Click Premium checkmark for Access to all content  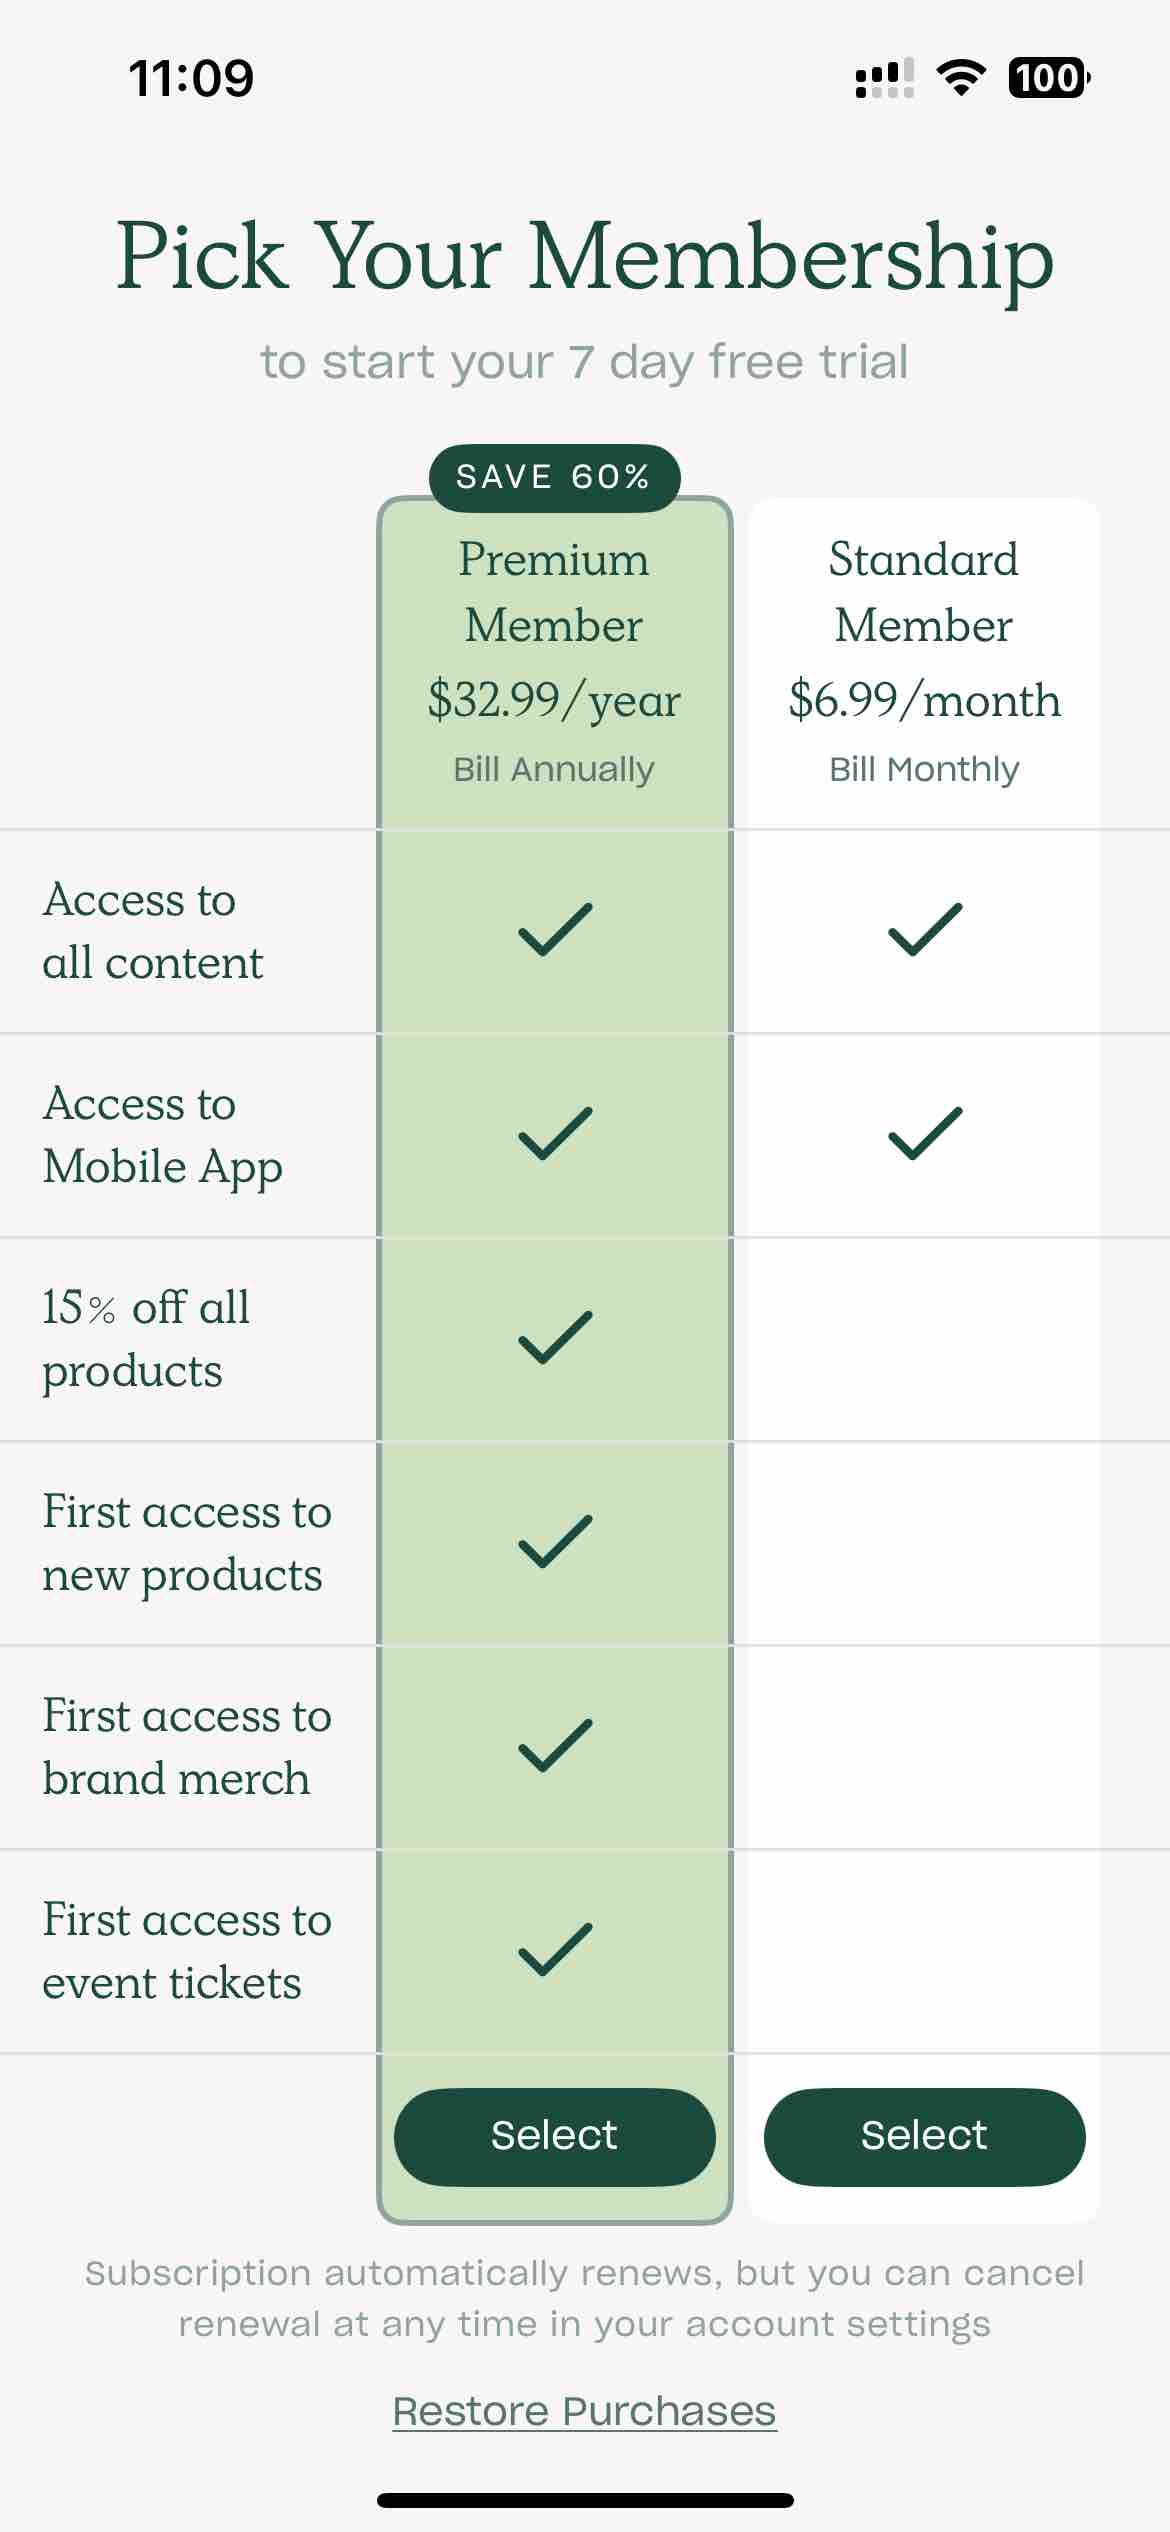[x=555, y=930]
